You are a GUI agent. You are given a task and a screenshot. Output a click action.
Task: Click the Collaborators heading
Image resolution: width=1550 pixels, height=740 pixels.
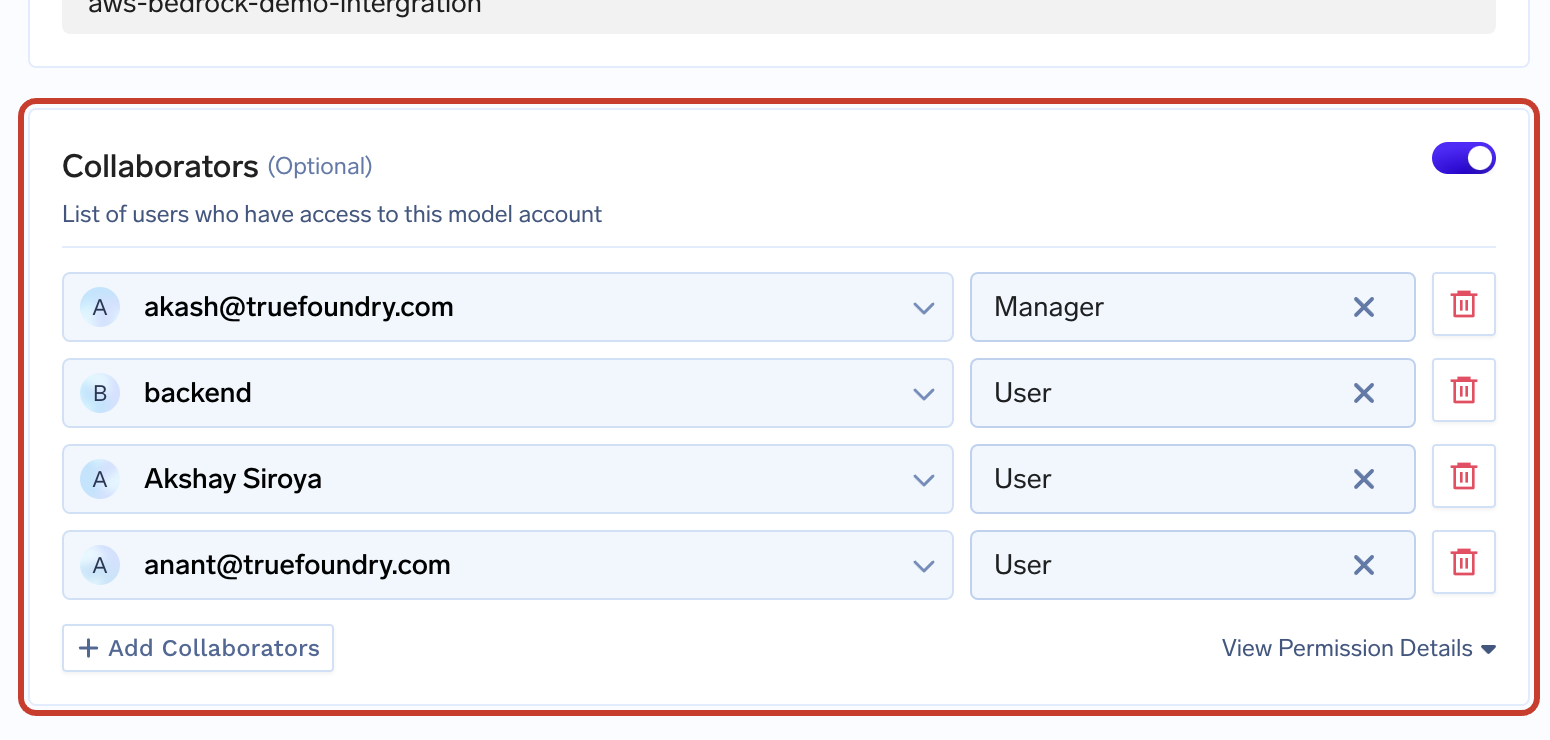(160, 166)
